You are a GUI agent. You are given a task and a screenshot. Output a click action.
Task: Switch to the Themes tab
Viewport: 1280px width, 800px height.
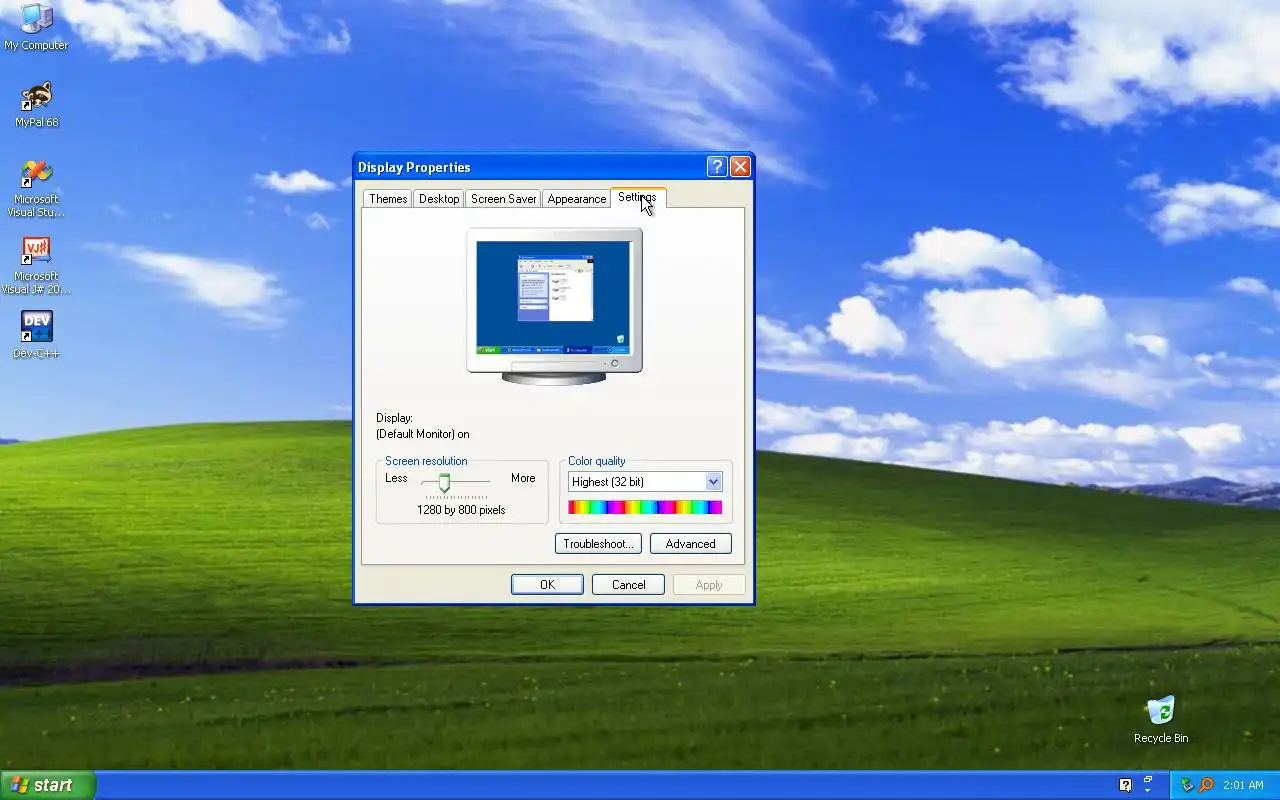click(x=388, y=198)
